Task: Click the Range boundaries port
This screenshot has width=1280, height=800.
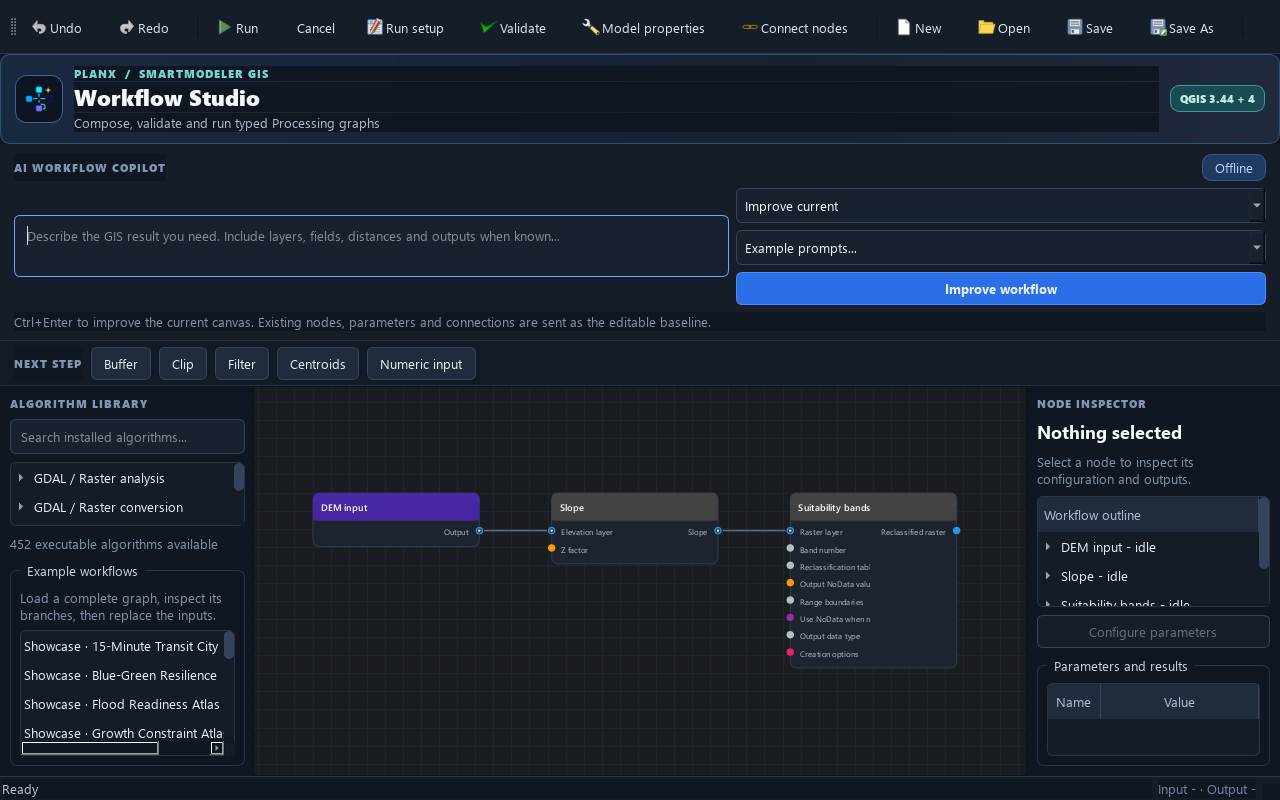Action: (790, 601)
